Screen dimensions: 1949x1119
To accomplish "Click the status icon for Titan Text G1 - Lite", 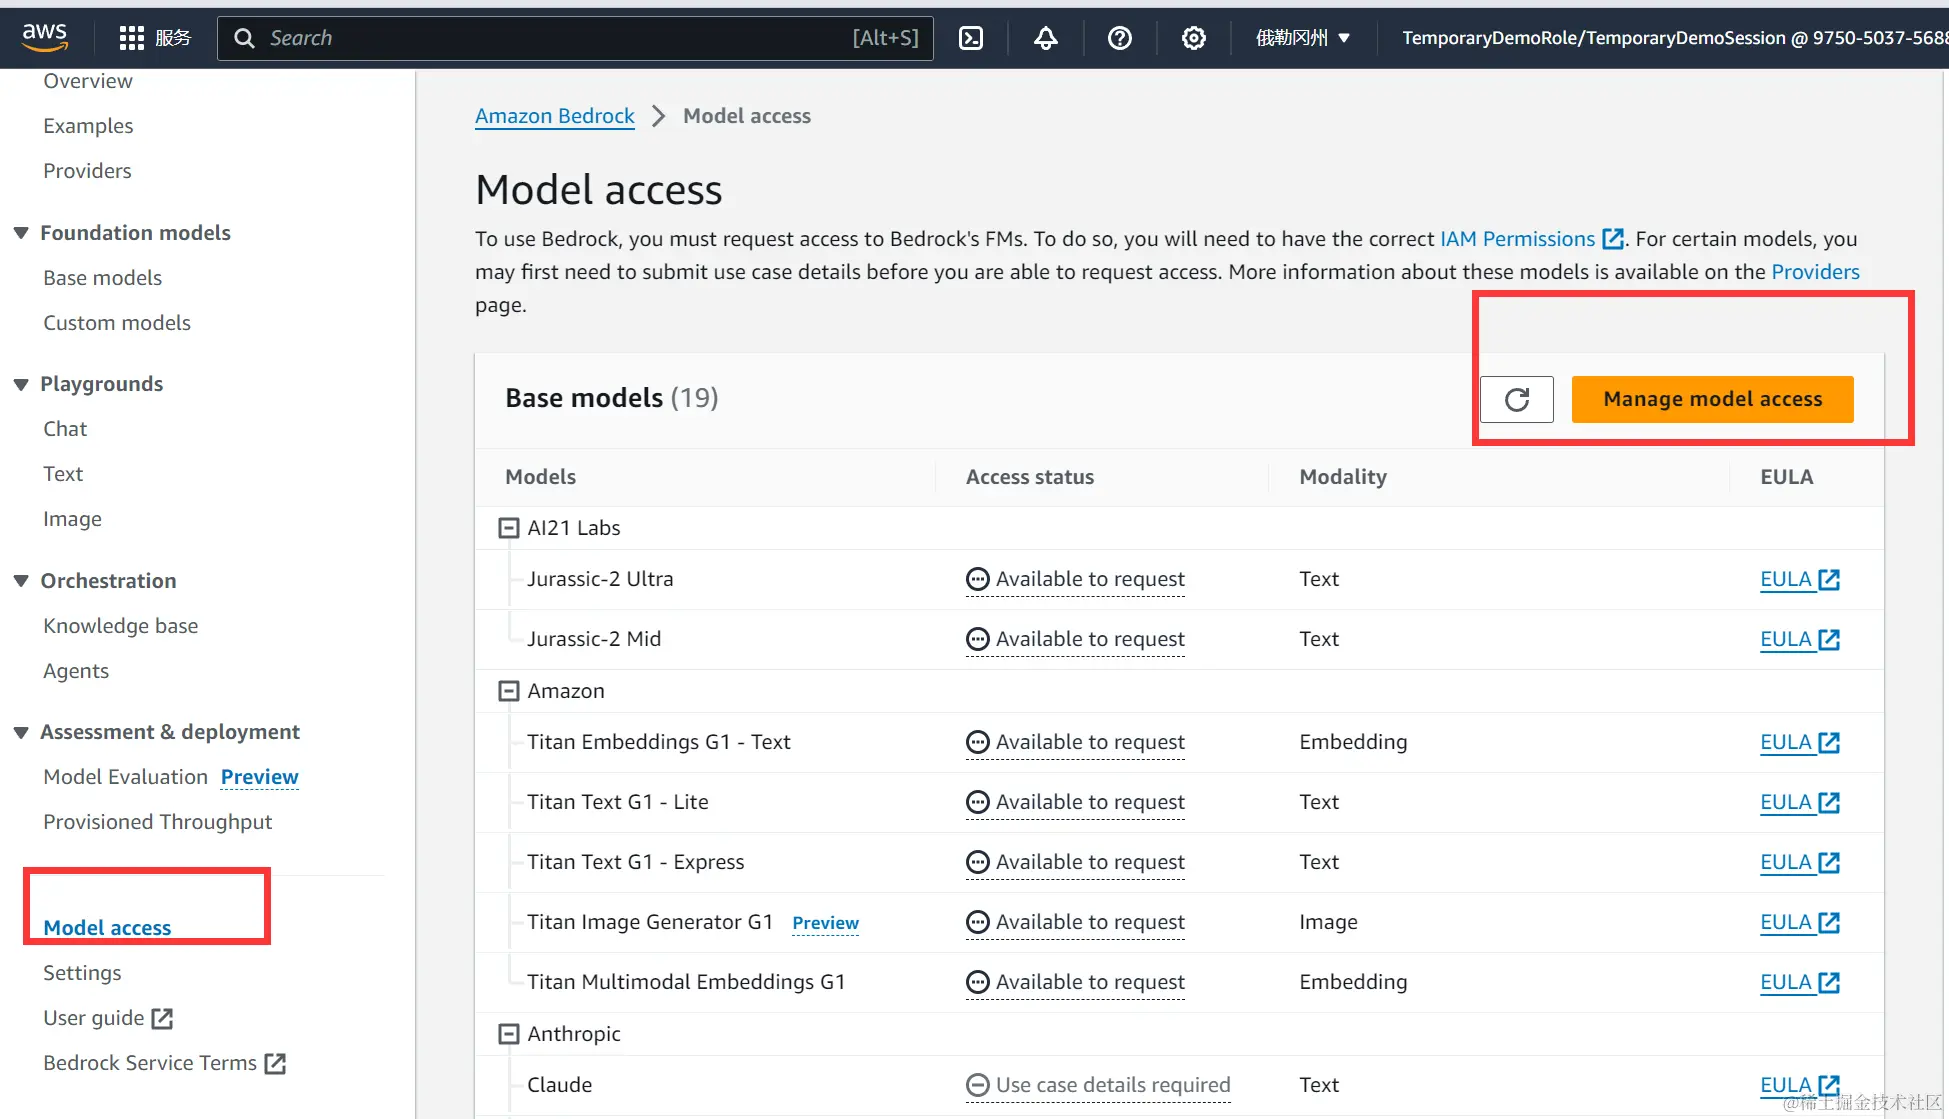I will pyautogui.click(x=978, y=802).
